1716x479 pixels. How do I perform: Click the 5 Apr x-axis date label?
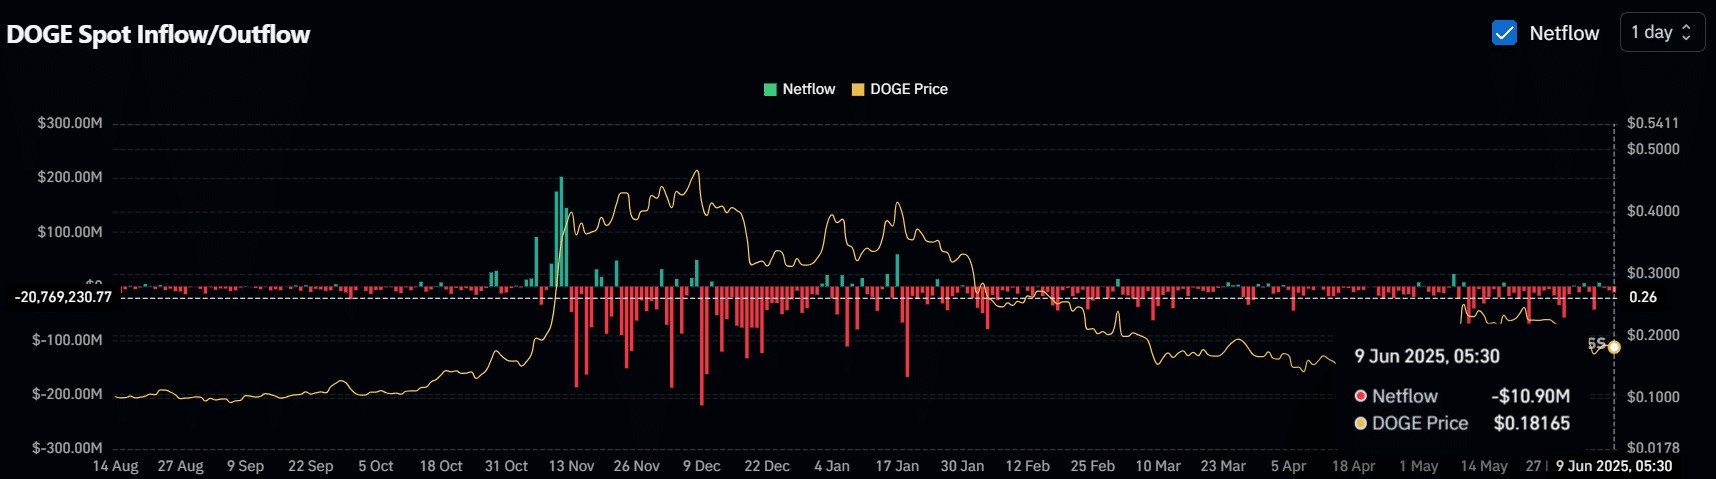click(x=1288, y=466)
